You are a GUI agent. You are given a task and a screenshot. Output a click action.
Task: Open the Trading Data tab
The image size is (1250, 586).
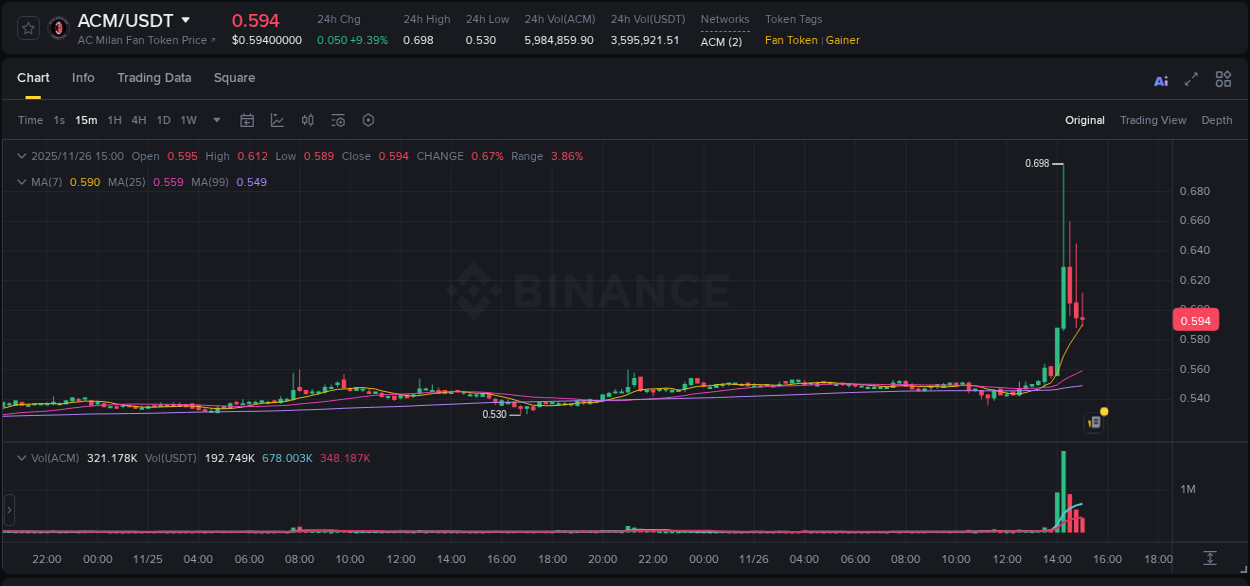click(x=154, y=78)
